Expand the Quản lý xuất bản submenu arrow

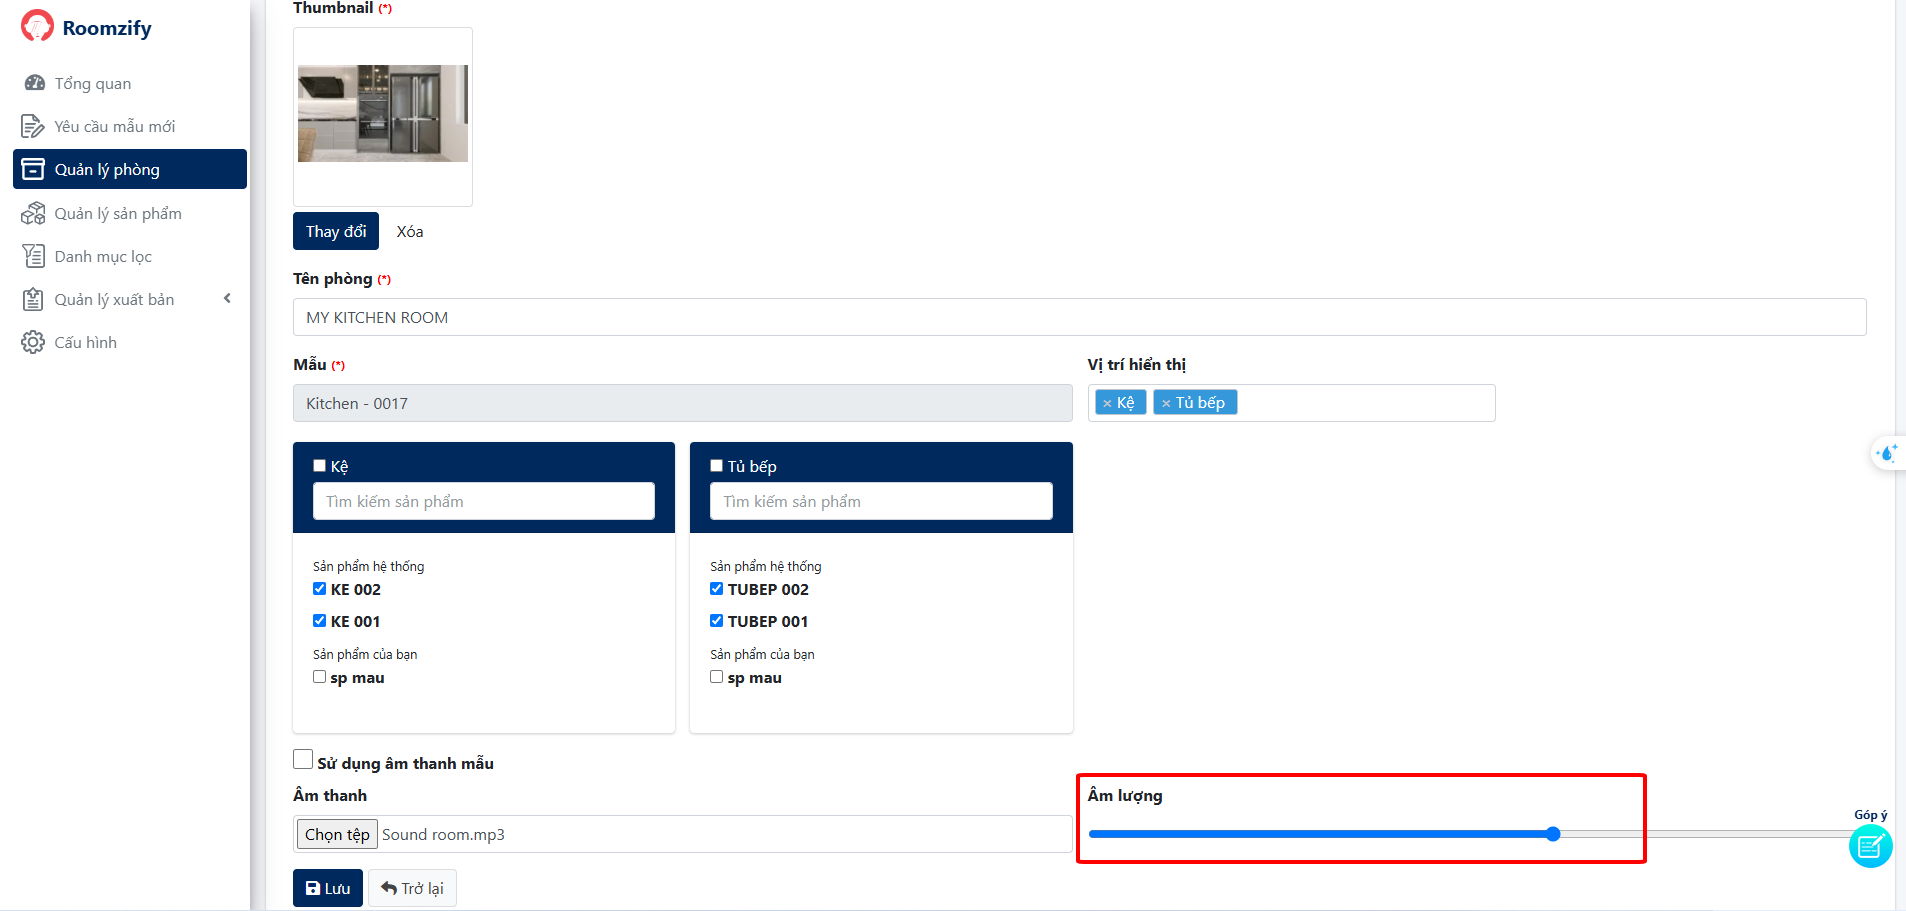227,299
